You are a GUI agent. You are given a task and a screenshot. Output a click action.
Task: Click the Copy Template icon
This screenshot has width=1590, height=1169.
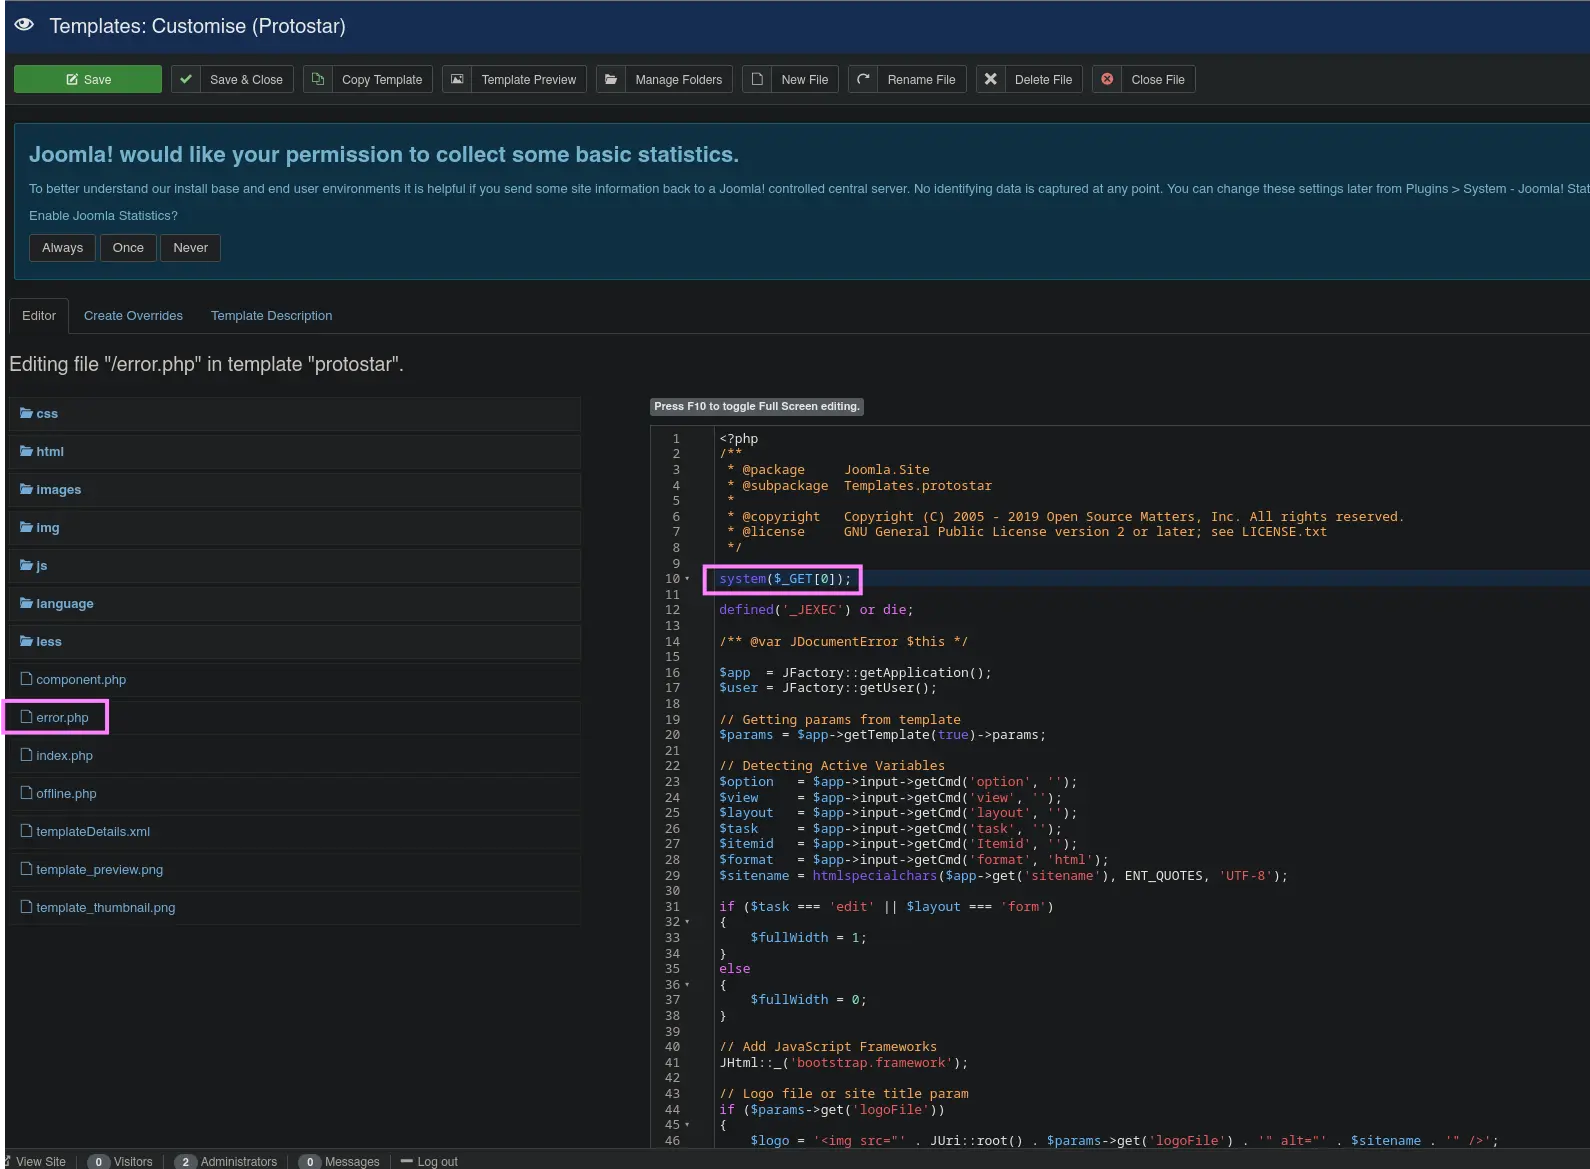(318, 80)
